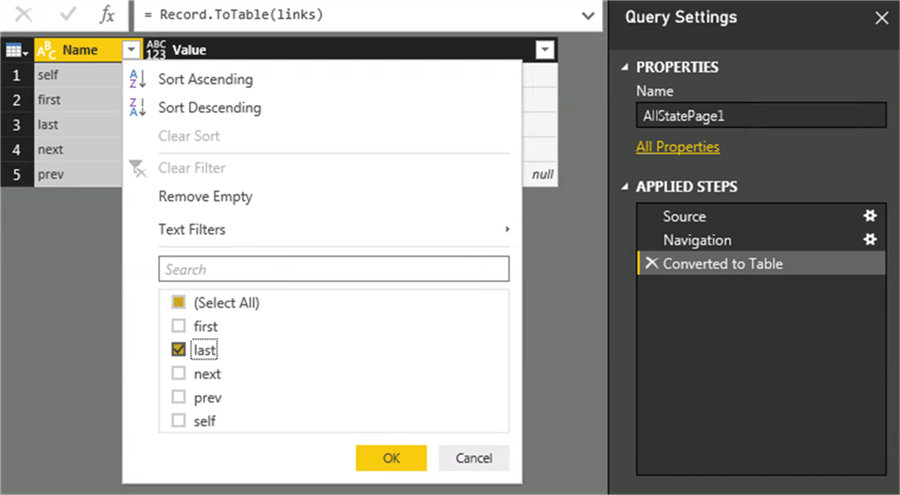Select Clear Sort option
Viewport: 900px width, 495px height.
pyautogui.click(x=189, y=136)
